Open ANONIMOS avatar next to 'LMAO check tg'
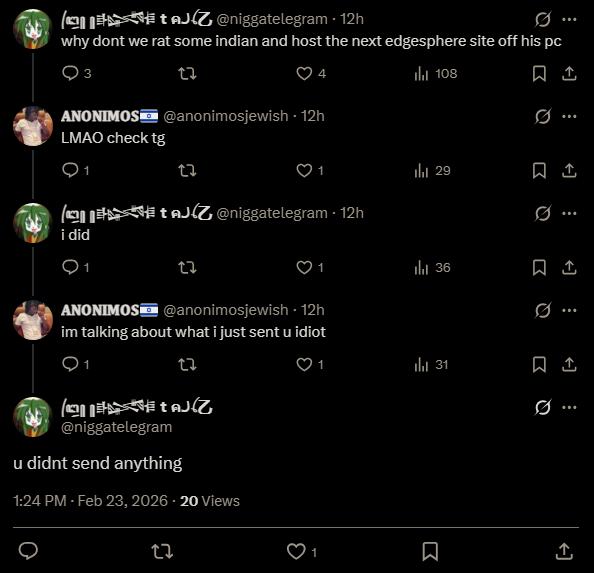594x573 pixels. [x=33, y=126]
